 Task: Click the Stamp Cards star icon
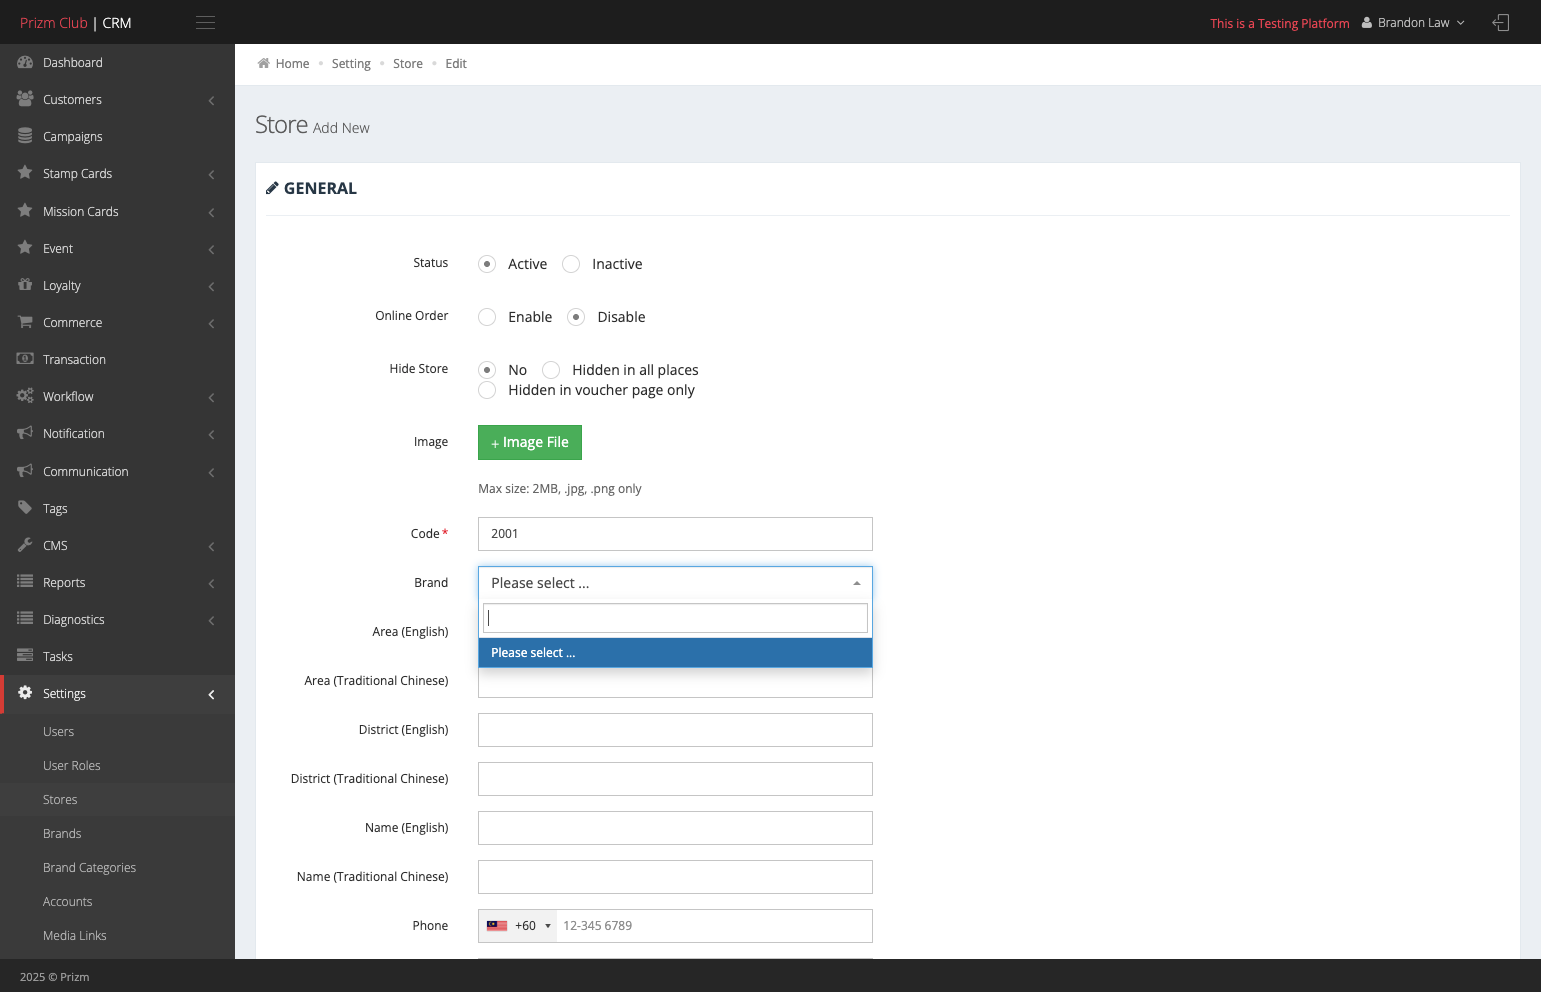pos(25,173)
